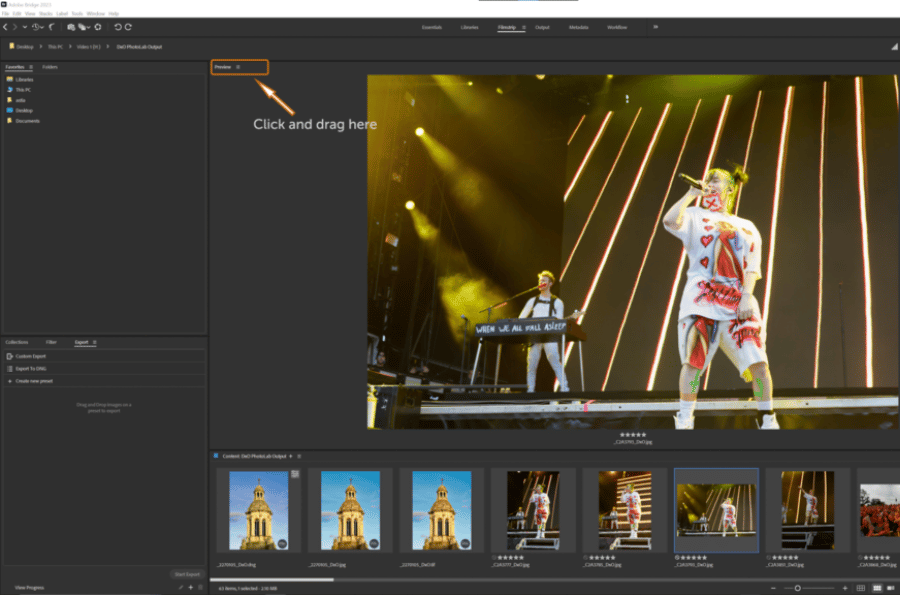900x600 pixels.
Task: Click the plus icon to add export preset
Action: (190, 587)
